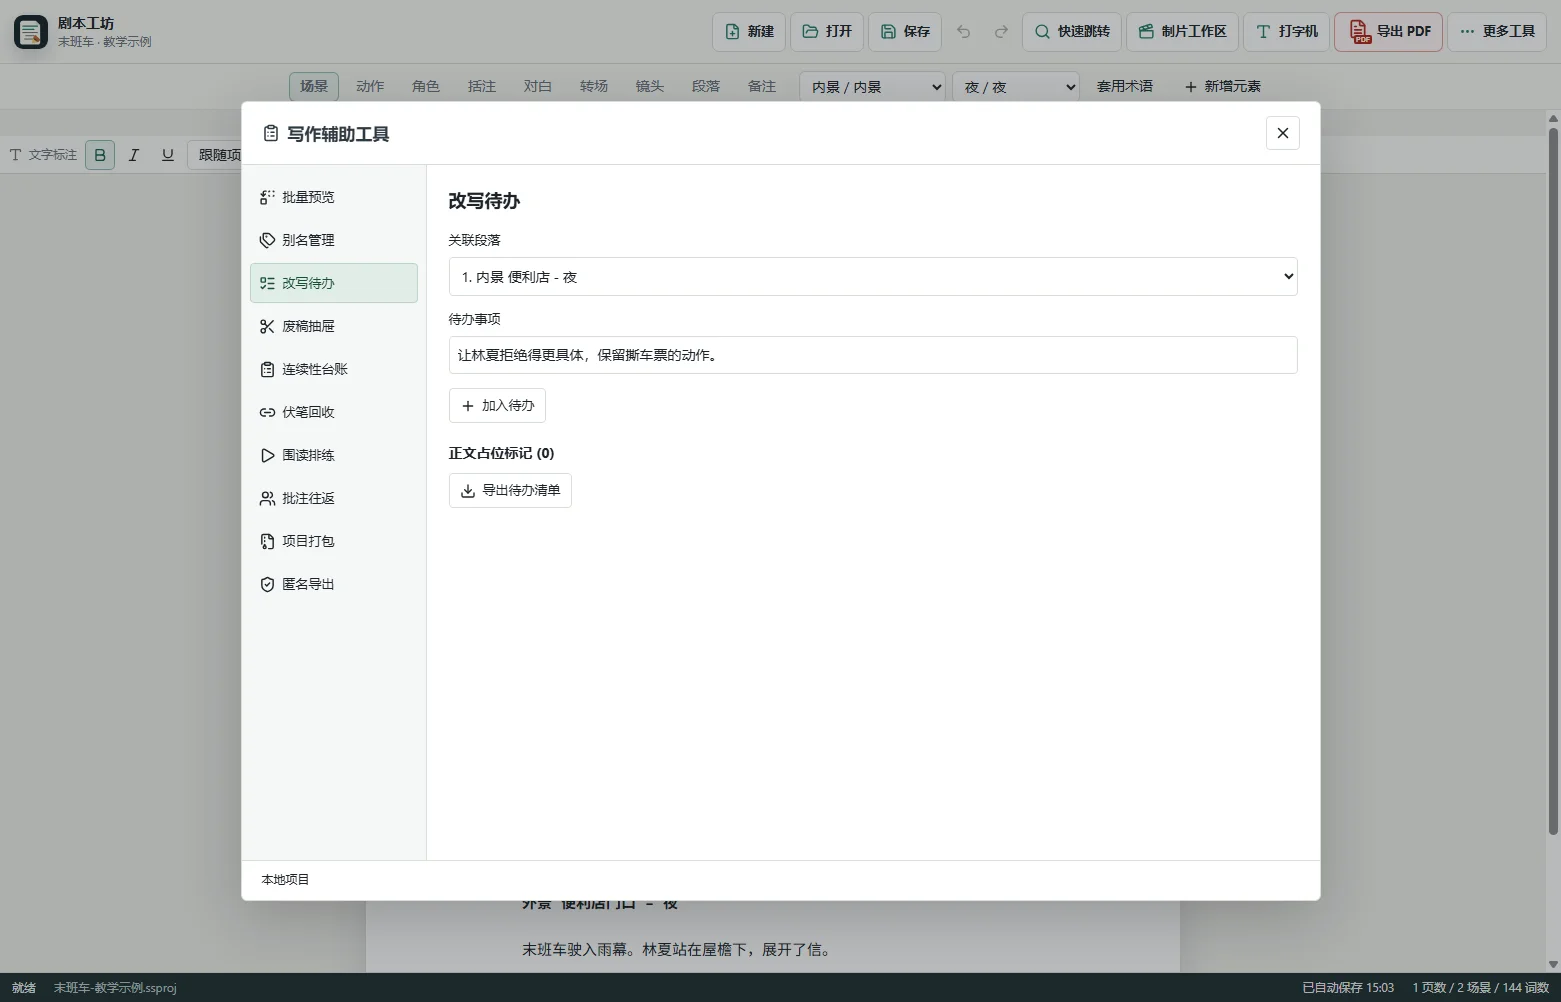Open 批注往返 sidebar item
The image size is (1561, 1002).
[333, 498]
